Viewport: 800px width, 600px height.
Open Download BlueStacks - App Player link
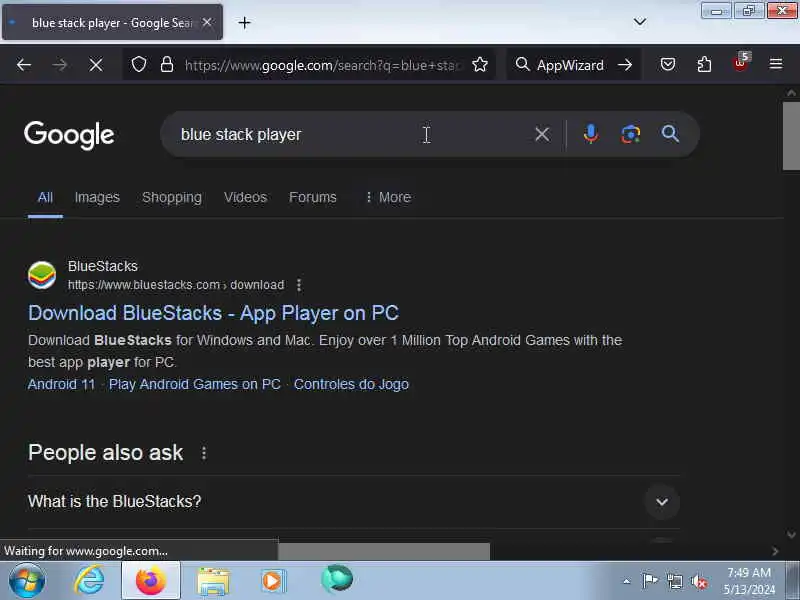point(213,313)
